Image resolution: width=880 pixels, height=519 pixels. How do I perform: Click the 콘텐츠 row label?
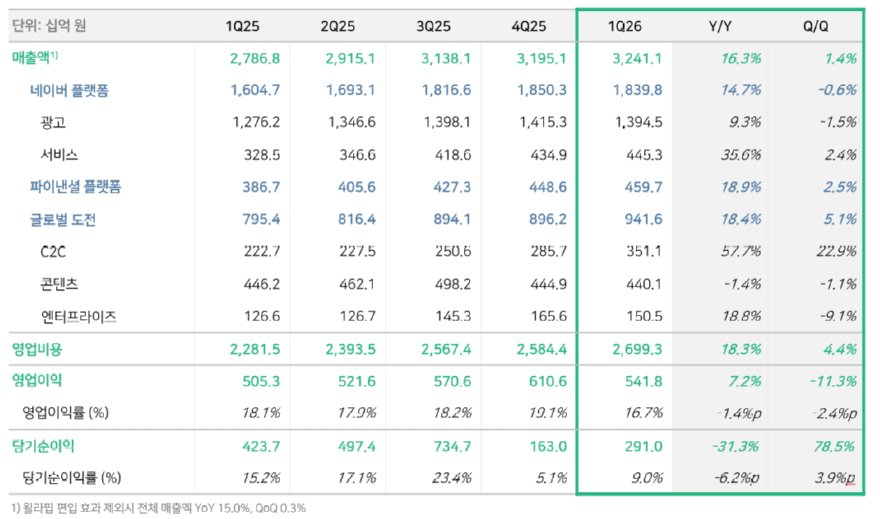pyautogui.click(x=59, y=284)
